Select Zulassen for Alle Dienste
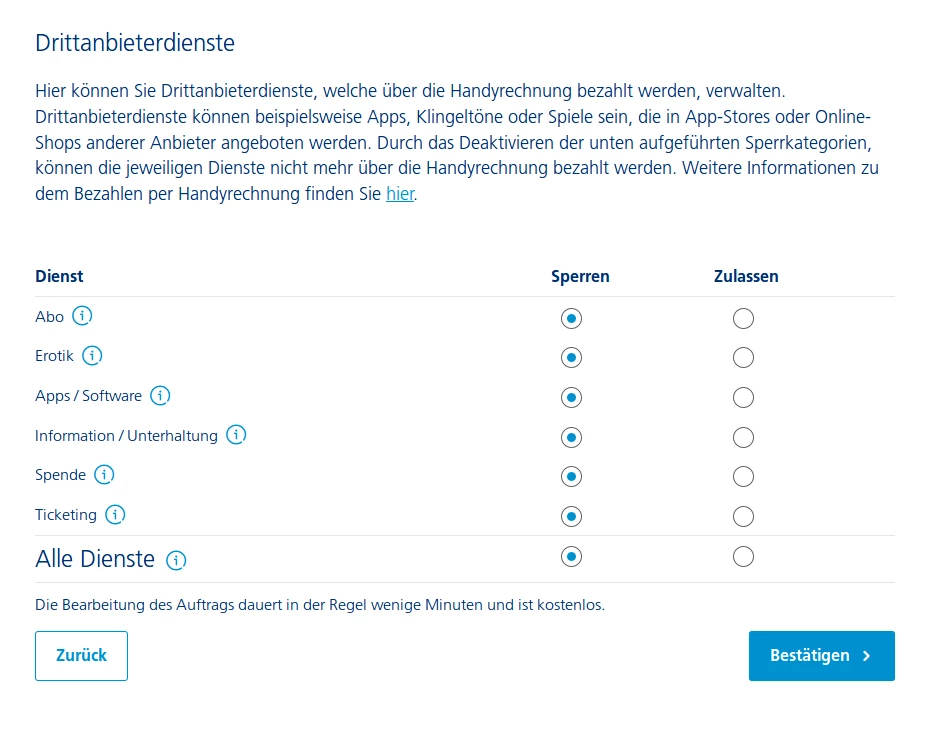The height and width of the screenshot is (746, 927). (743, 557)
